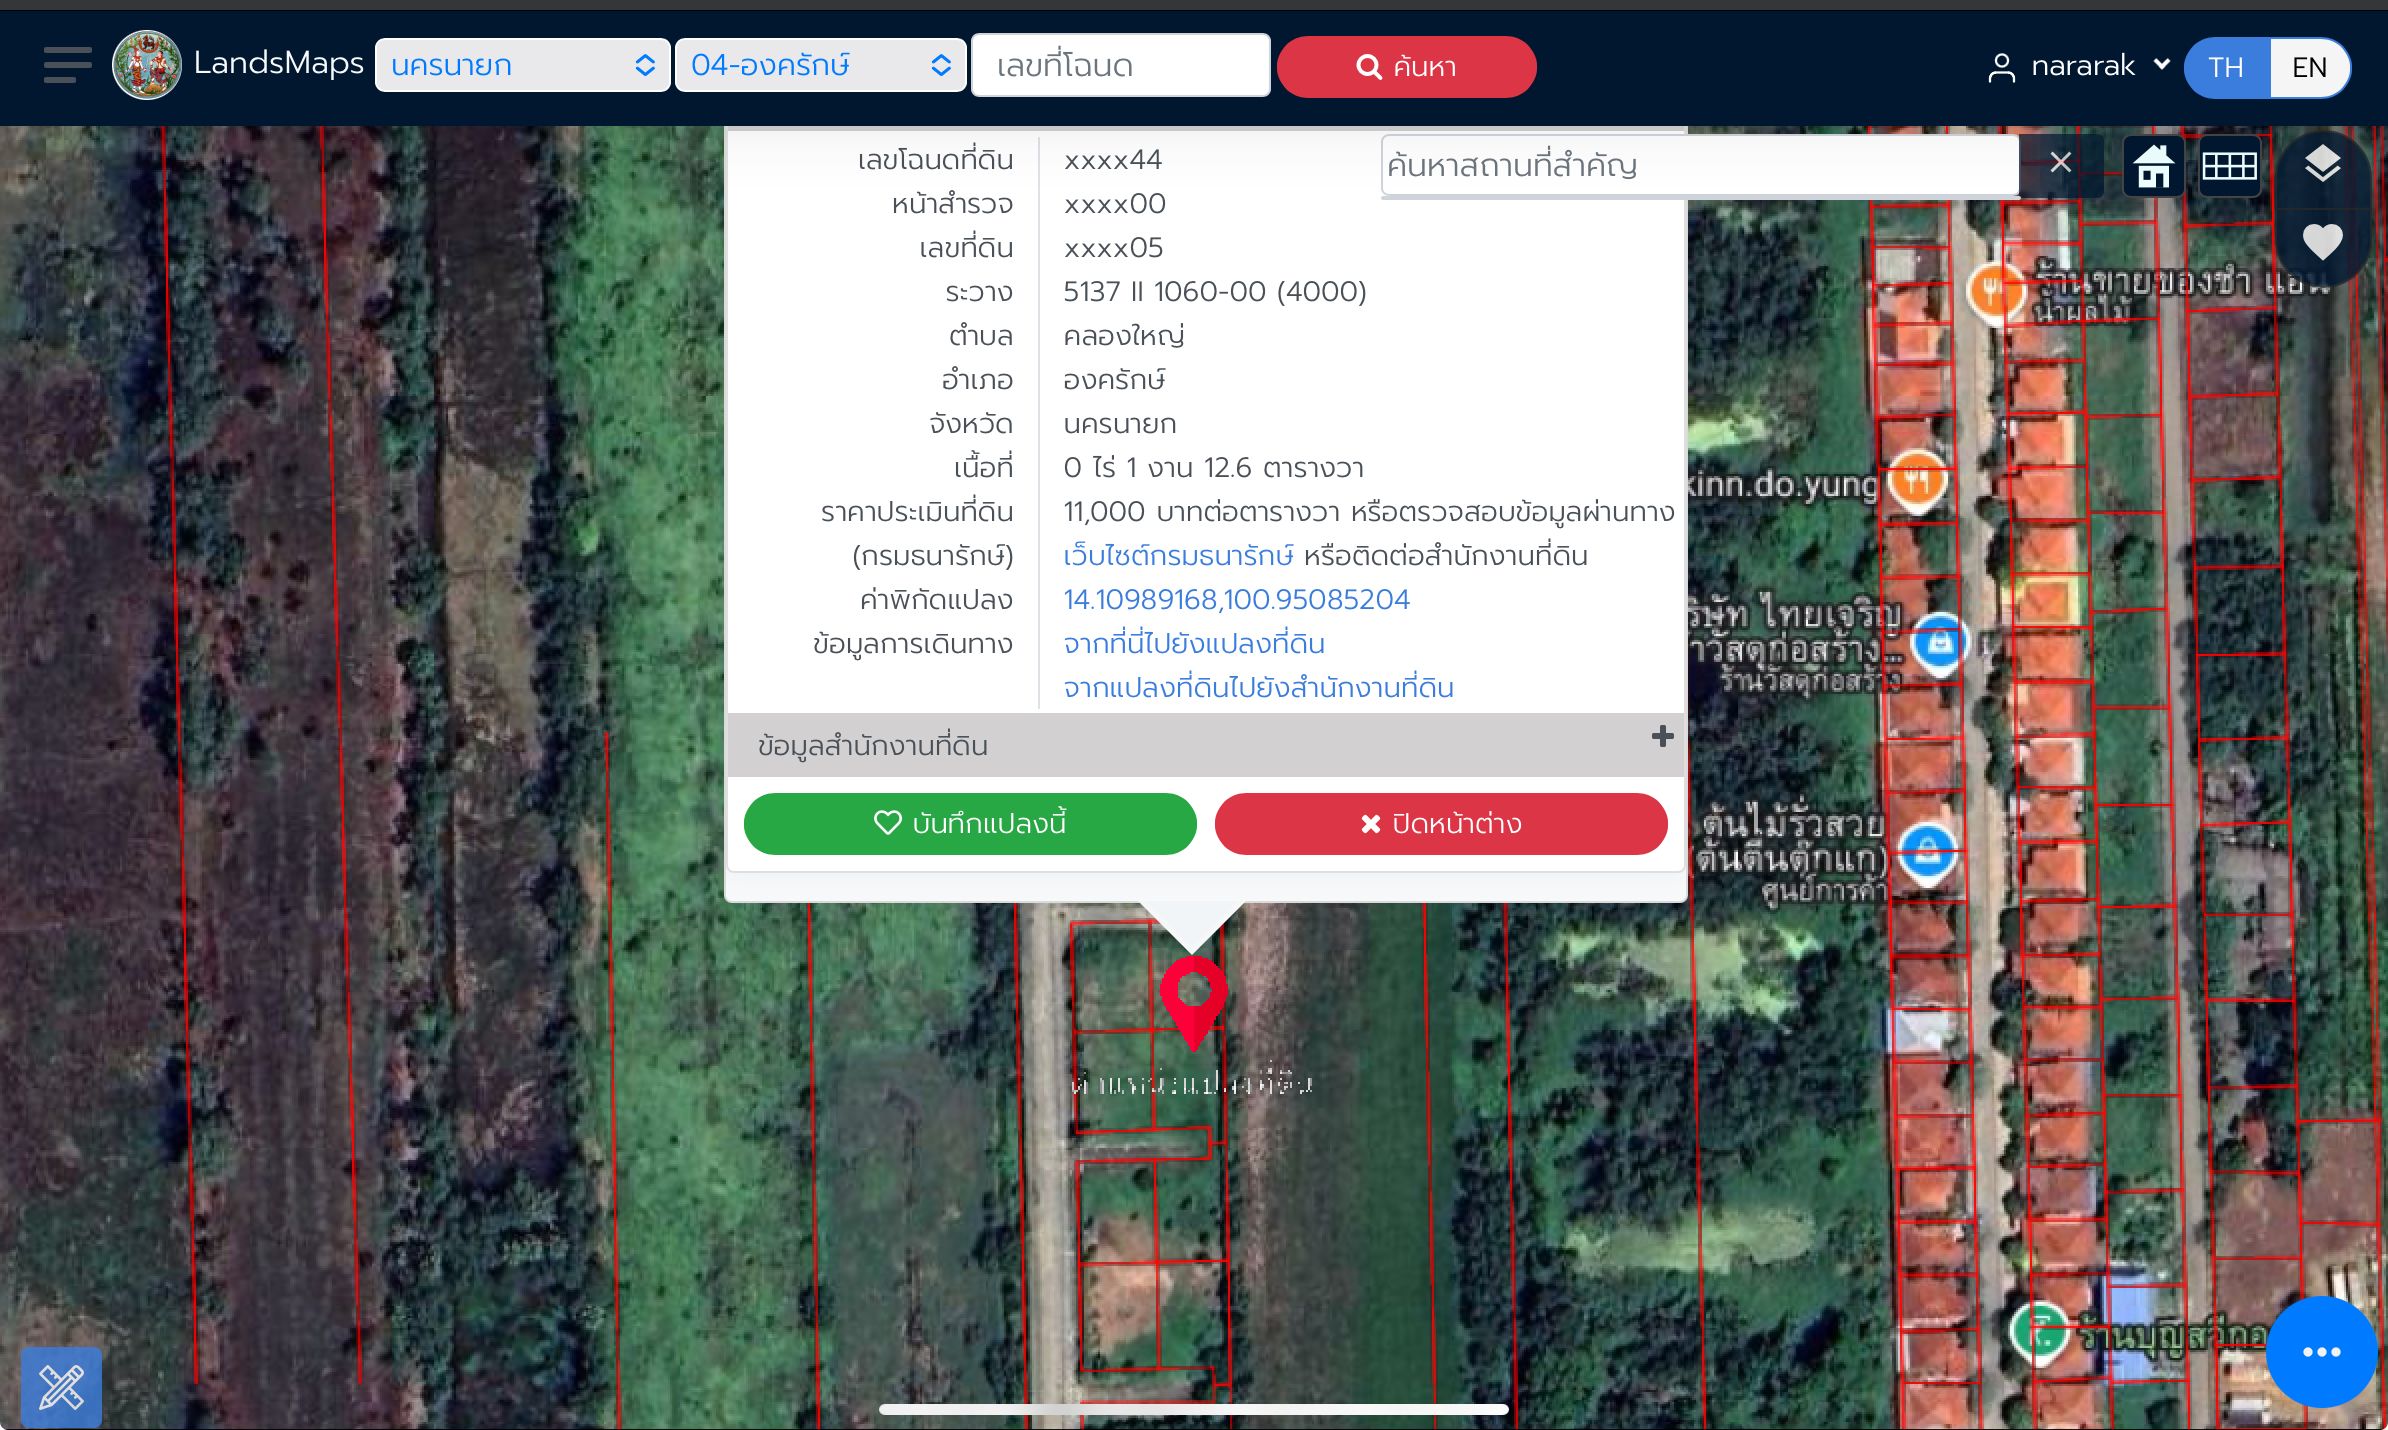
Task: Click the home building icon
Action: (x=2153, y=165)
